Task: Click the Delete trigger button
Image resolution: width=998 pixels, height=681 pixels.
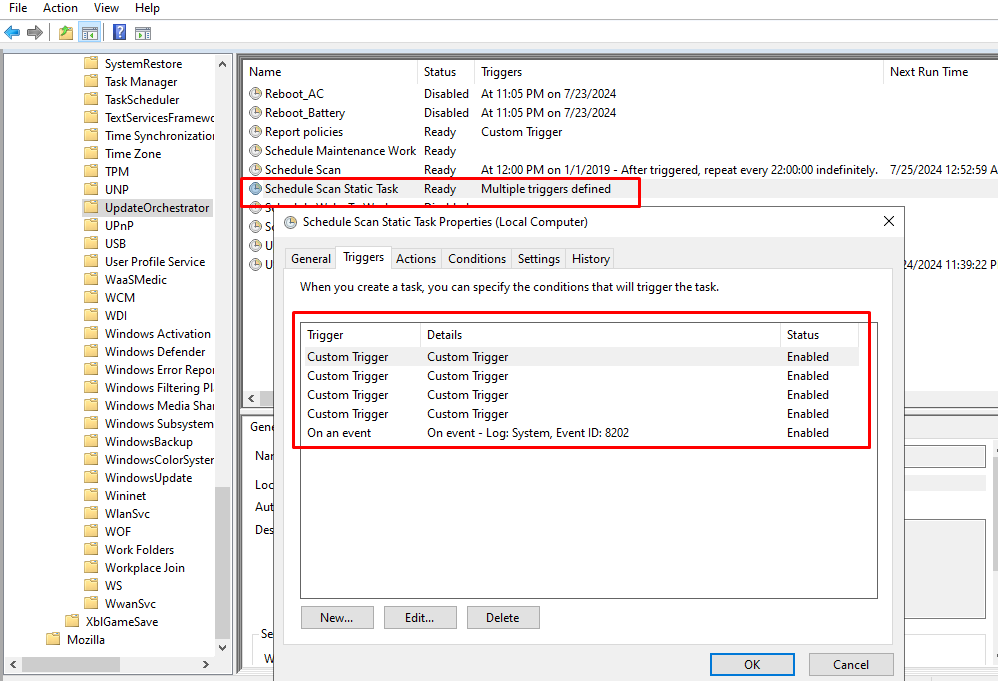Action: (503, 617)
